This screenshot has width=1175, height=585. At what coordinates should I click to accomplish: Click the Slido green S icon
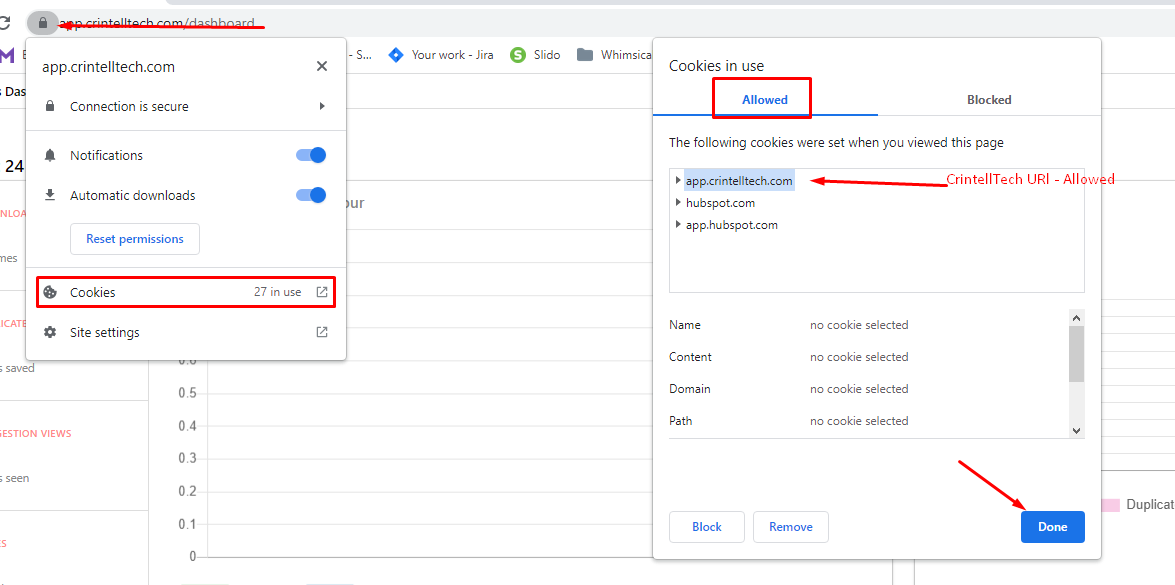(x=518, y=55)
